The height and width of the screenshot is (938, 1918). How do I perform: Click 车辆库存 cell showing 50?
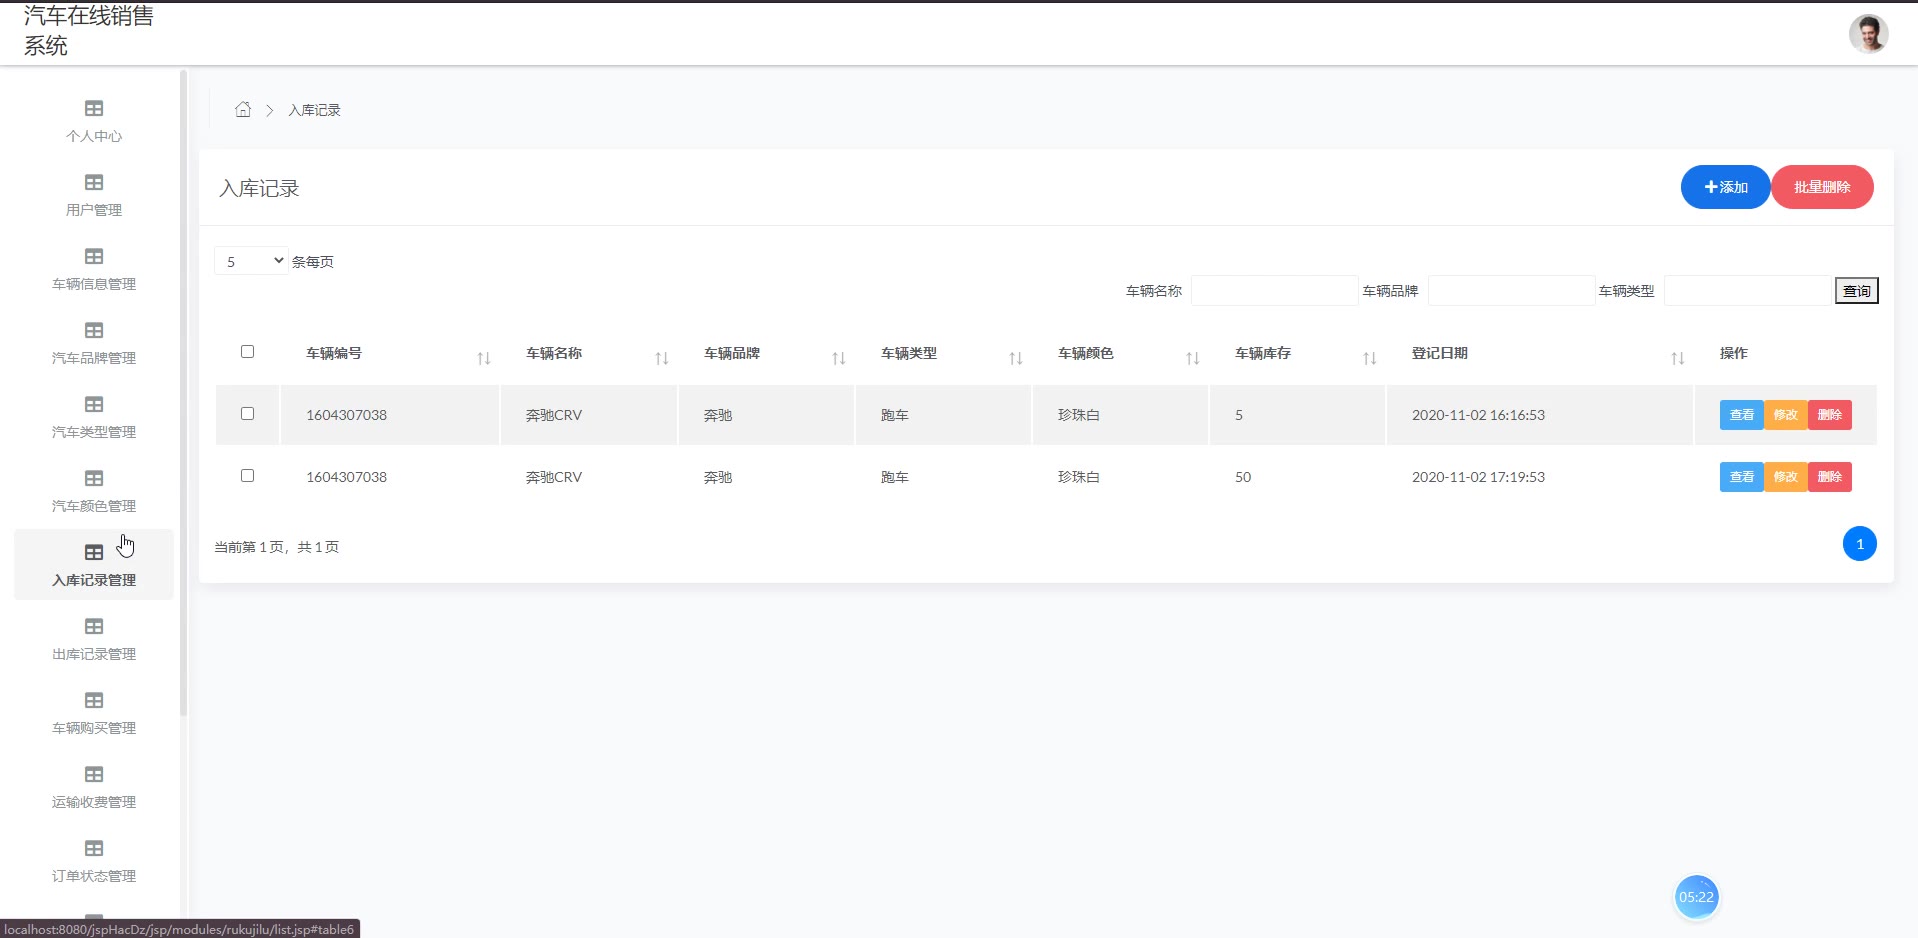coord(1243,477)
